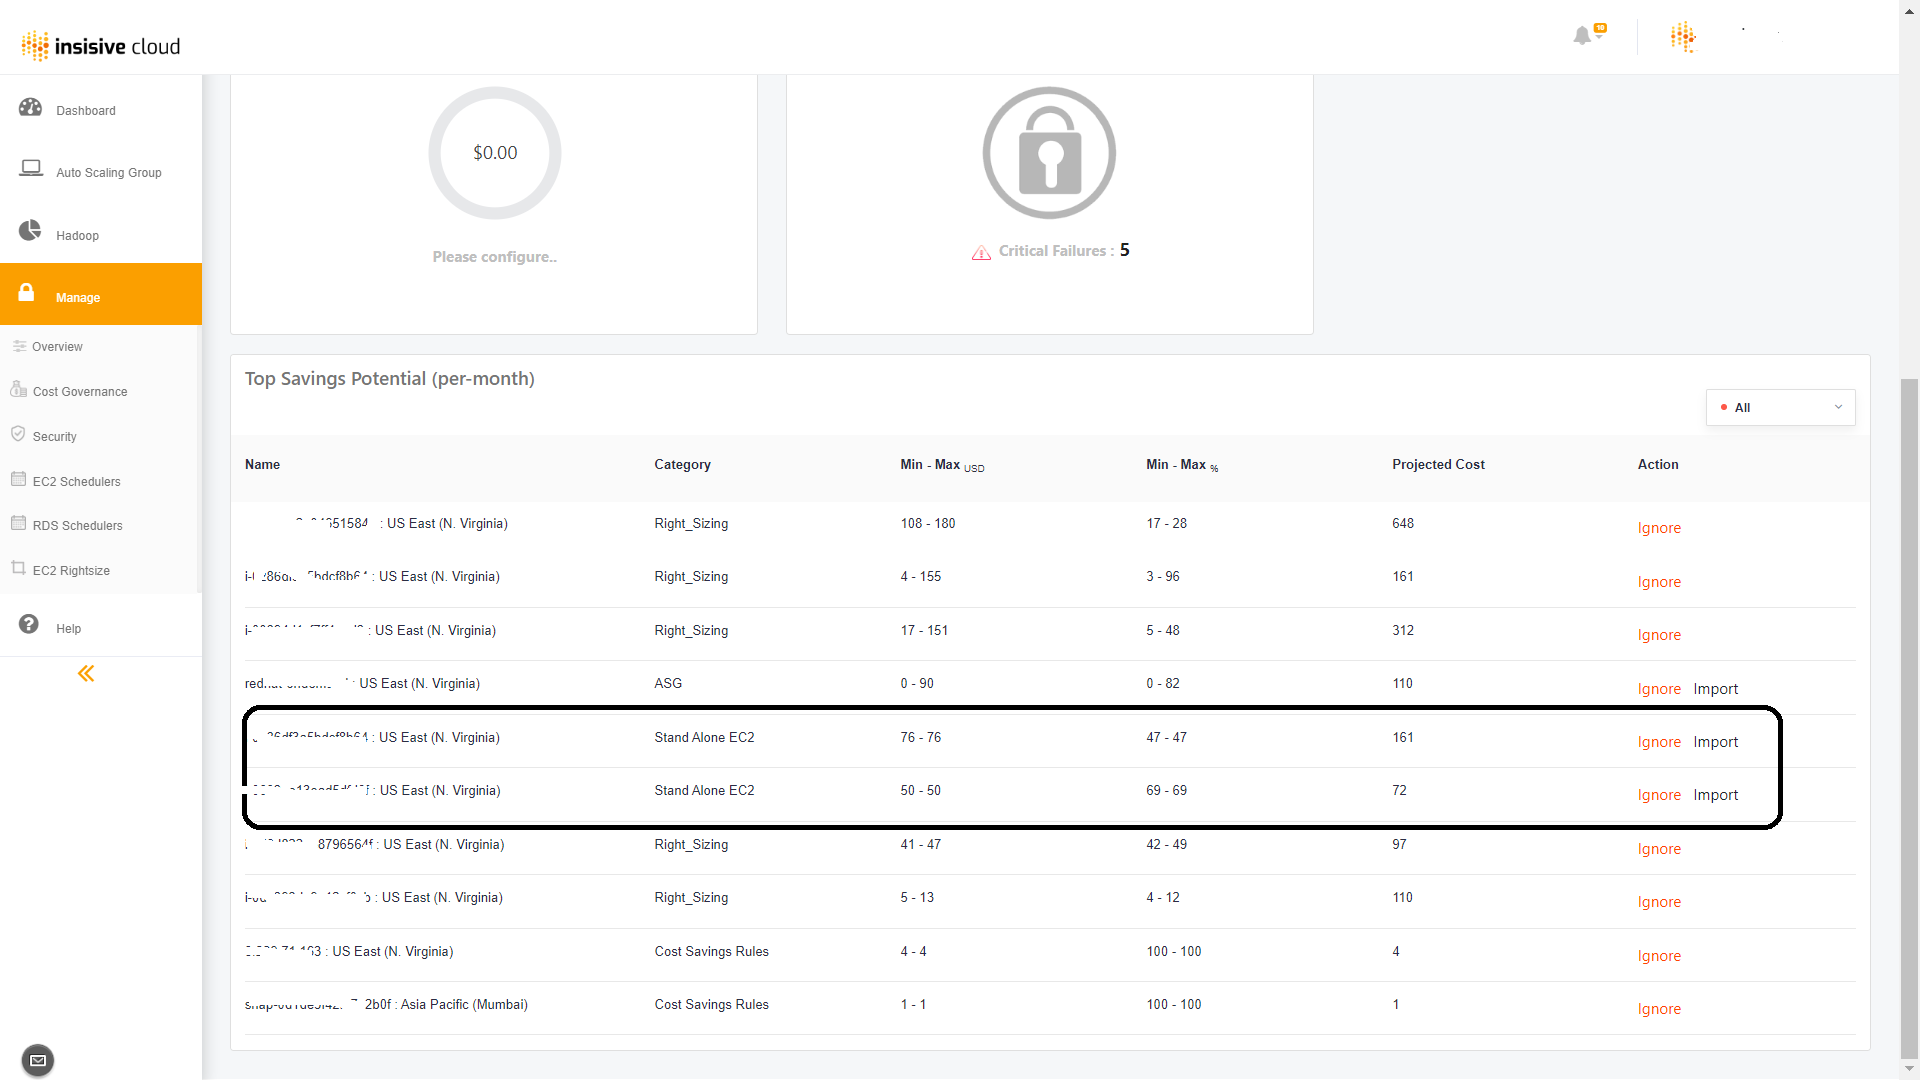Click Ignore for the 648 projected cost row
The image size is (1920, 1080).
point(1659,528)
